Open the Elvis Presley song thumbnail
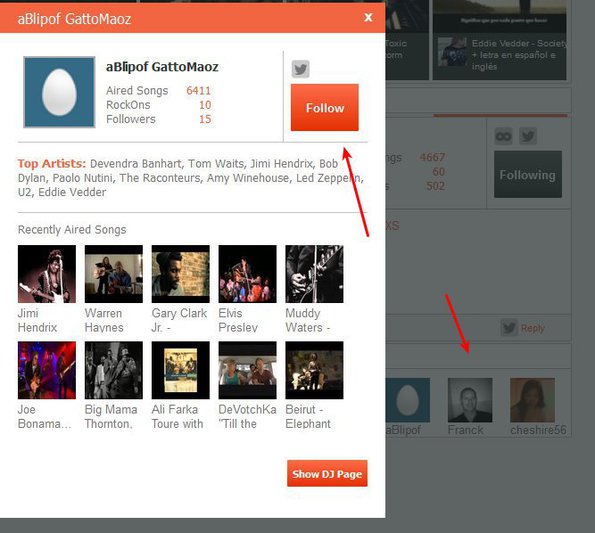595x533 pixels. tap(247, 274)
